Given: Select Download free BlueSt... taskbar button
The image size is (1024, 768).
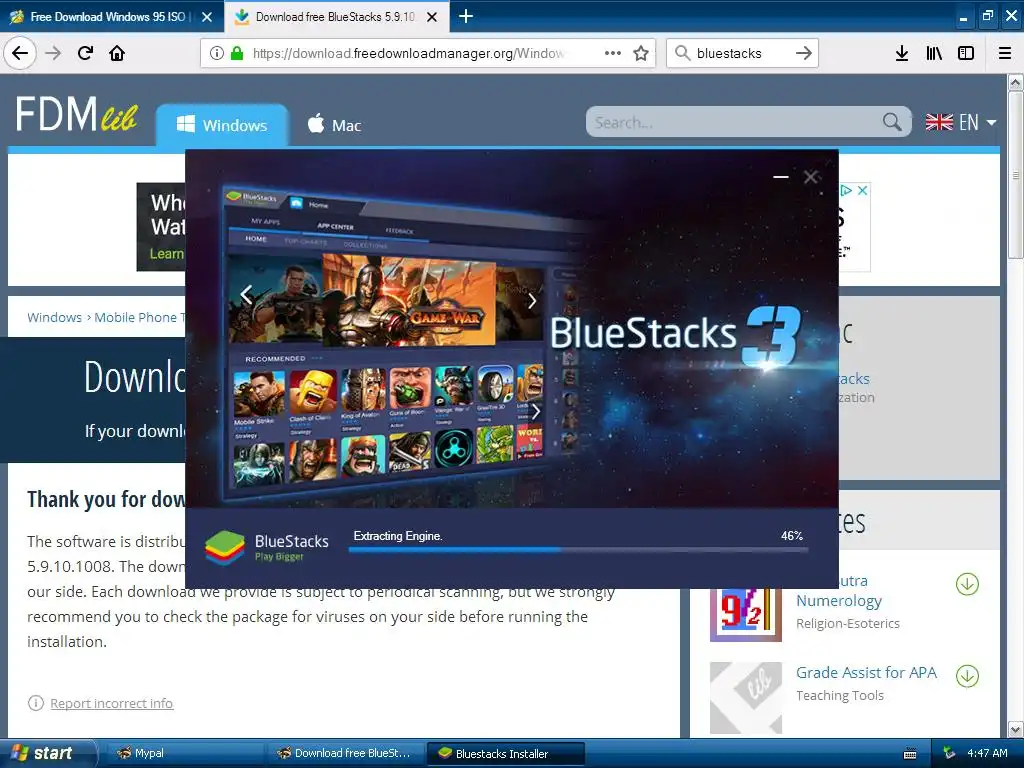Looking at the screenshot, I should click(346, 753).
